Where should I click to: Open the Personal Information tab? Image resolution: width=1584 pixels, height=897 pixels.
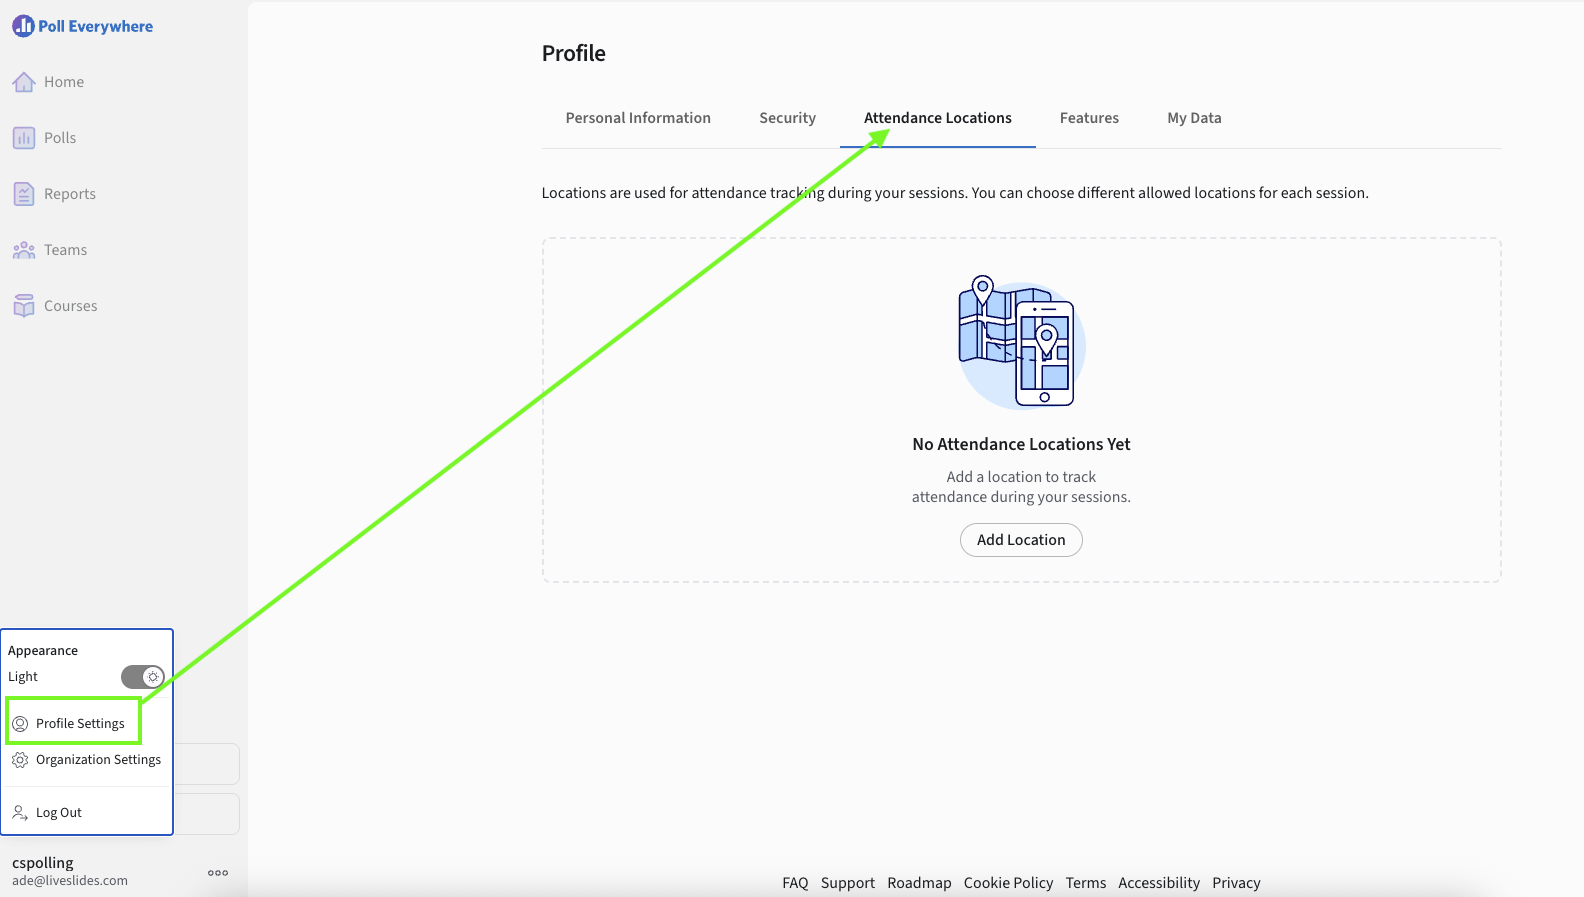[x=638, y=118]
